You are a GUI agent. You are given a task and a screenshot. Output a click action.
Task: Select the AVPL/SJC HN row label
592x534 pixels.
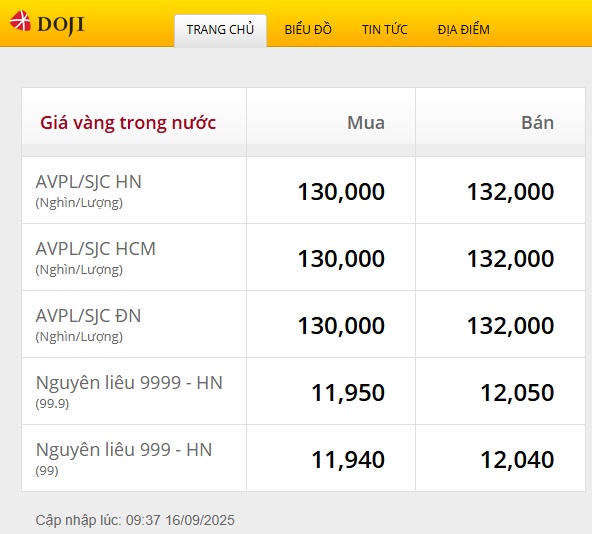(x=88, y=182)
